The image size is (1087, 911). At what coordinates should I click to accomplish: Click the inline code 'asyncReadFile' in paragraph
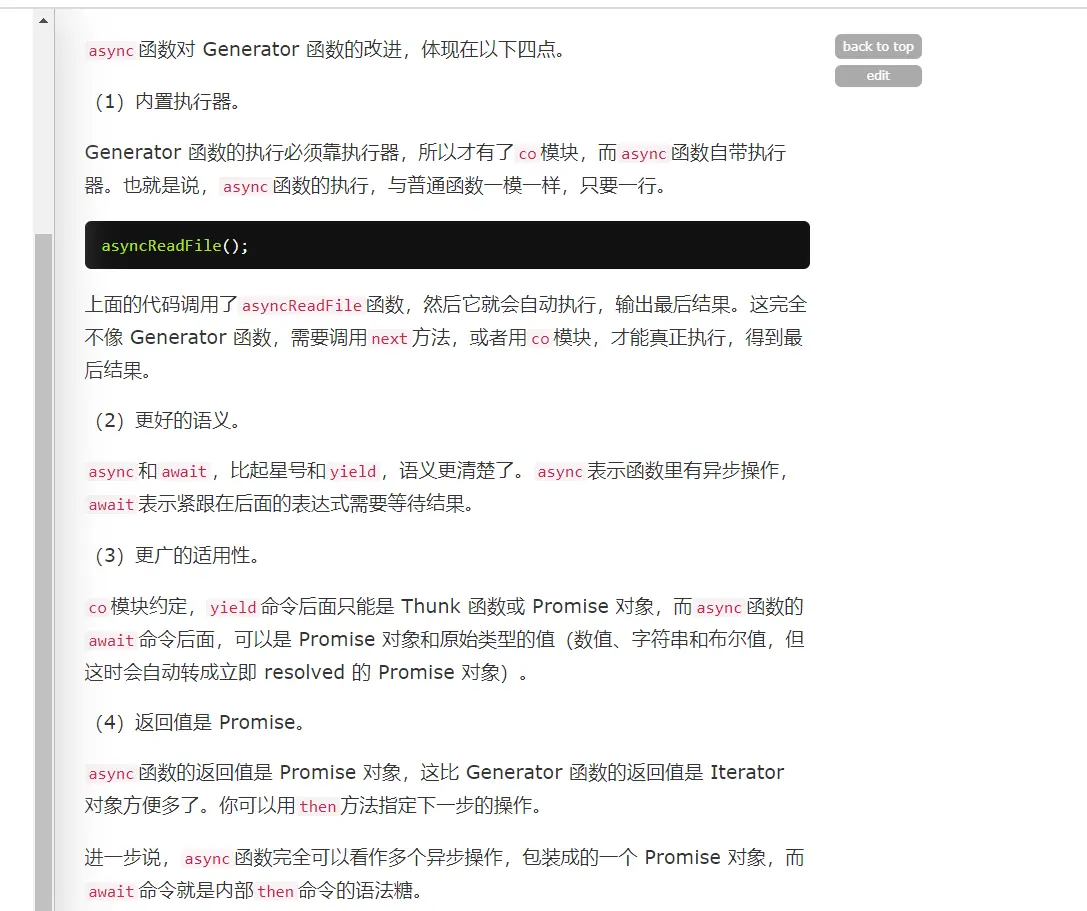pos(302,305)
